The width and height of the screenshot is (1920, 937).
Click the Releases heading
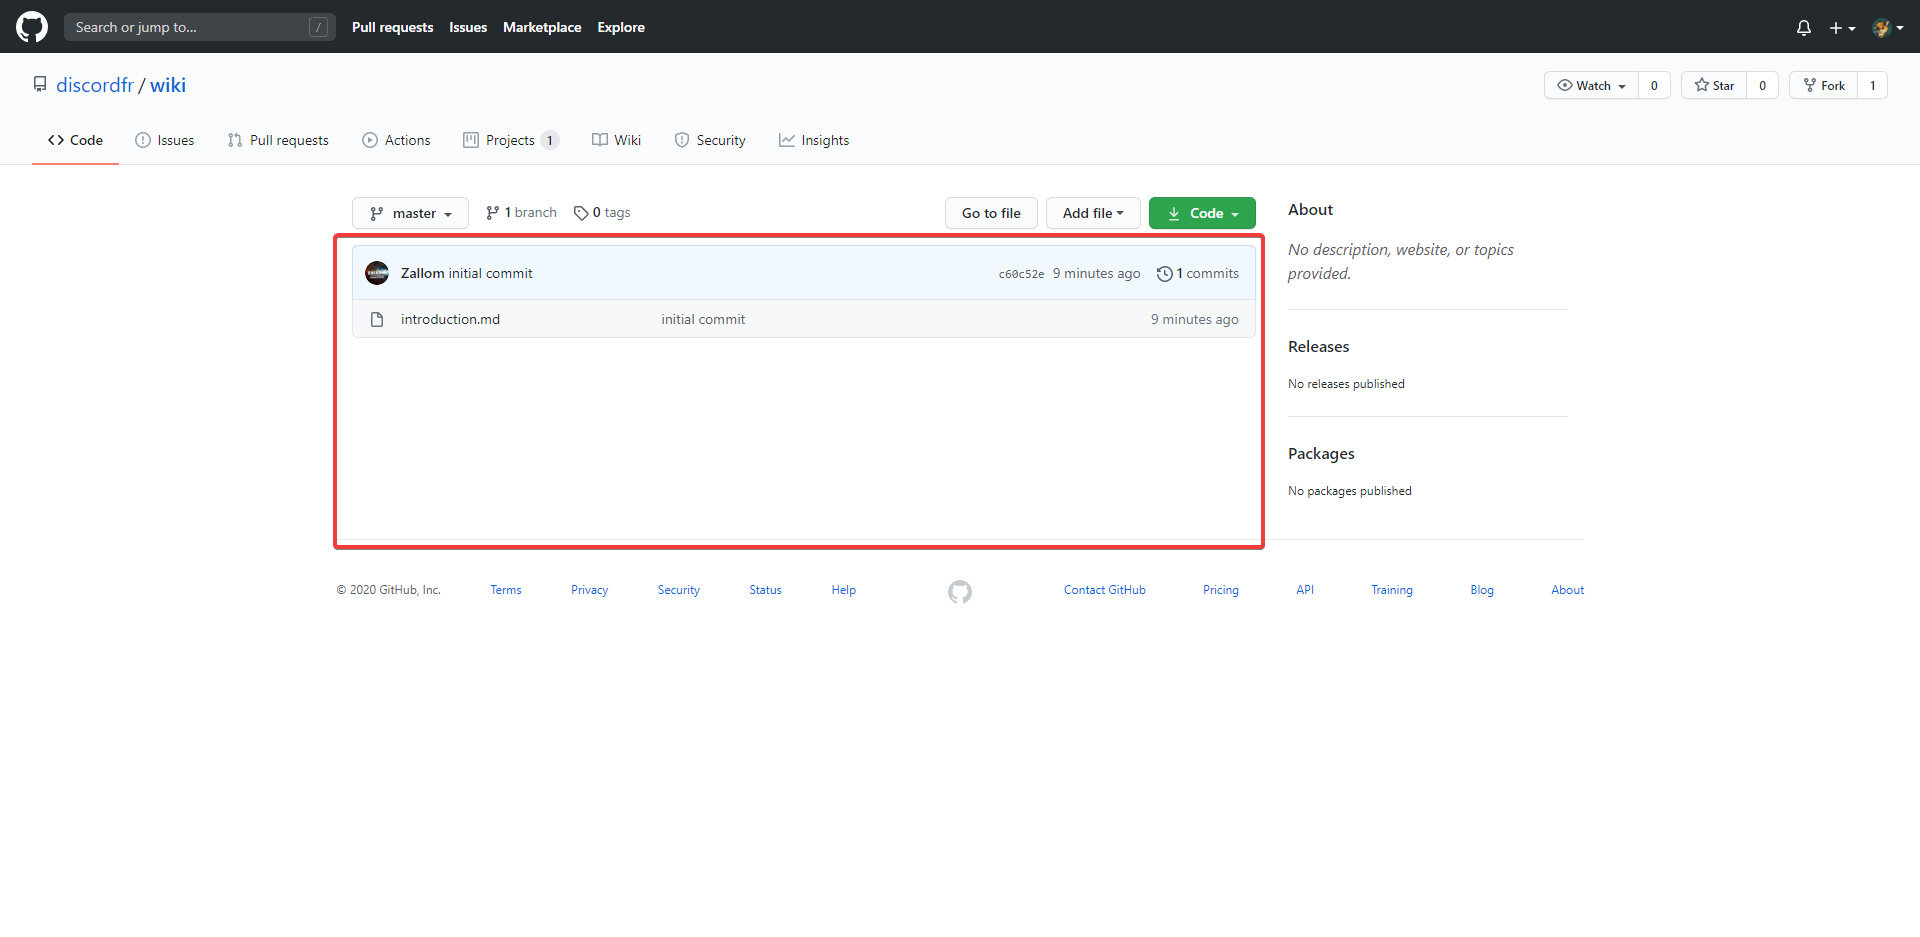coord(1318,346)
